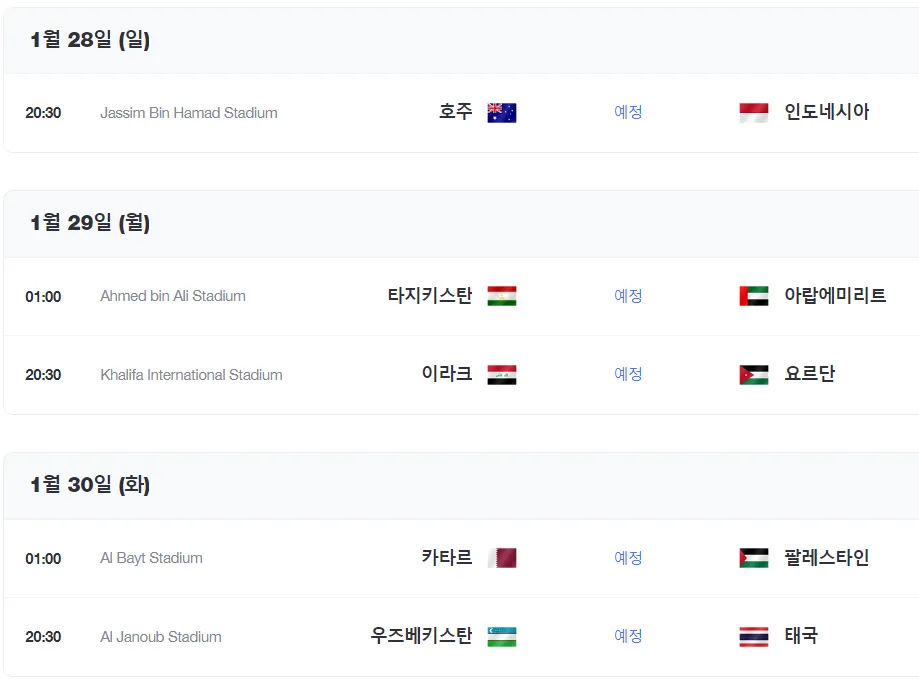
Task: Click the Uzbekistan flag icon
Action: coord(502,637)
